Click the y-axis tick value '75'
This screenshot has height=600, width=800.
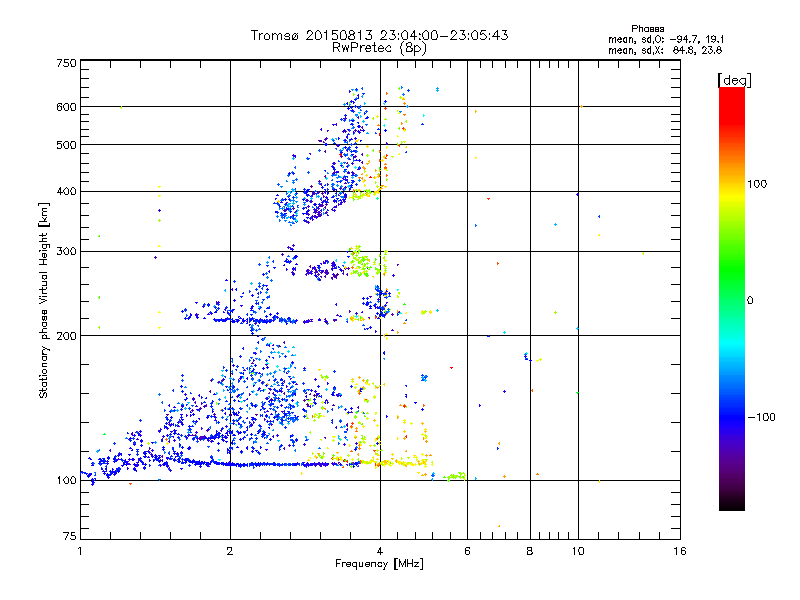pyautogui.click(x=70, y=536)
